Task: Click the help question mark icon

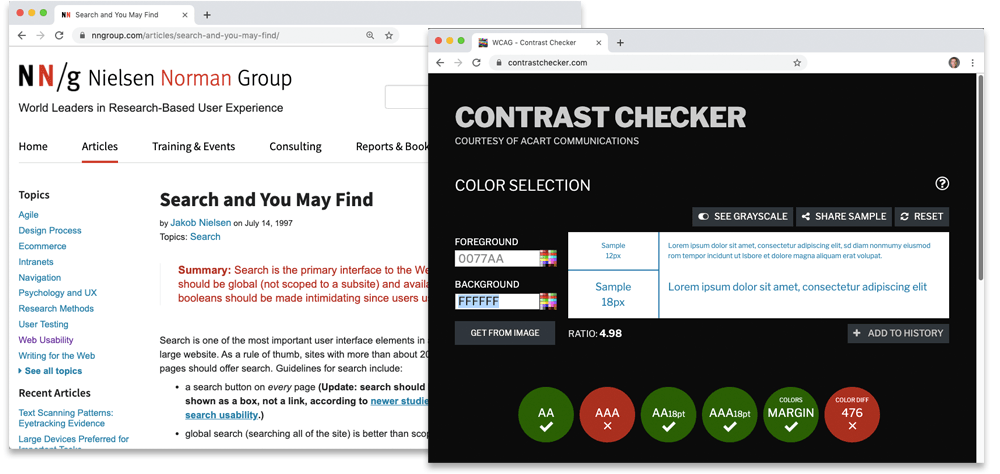Action: point(942,184)
